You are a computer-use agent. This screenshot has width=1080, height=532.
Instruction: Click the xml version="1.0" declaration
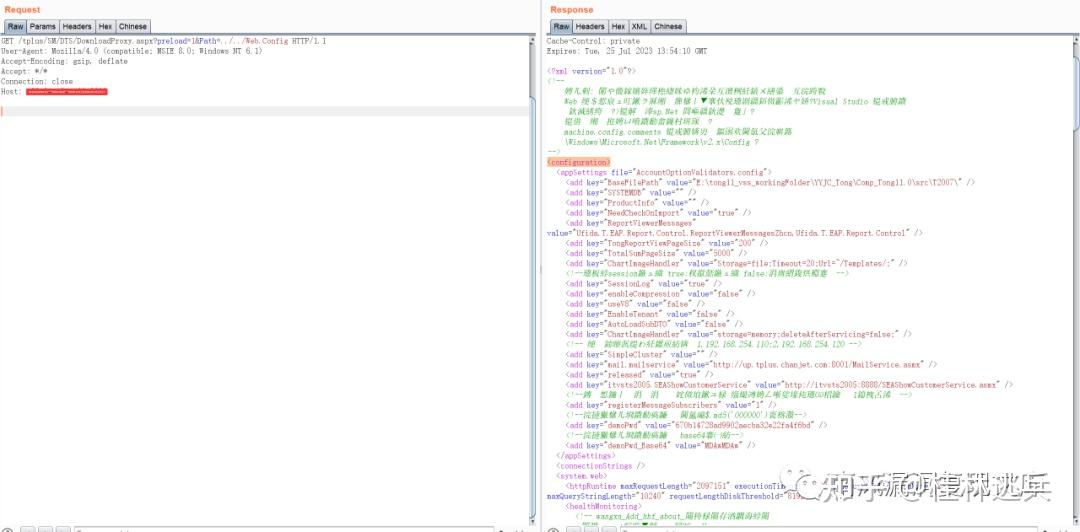click(592, 71)
